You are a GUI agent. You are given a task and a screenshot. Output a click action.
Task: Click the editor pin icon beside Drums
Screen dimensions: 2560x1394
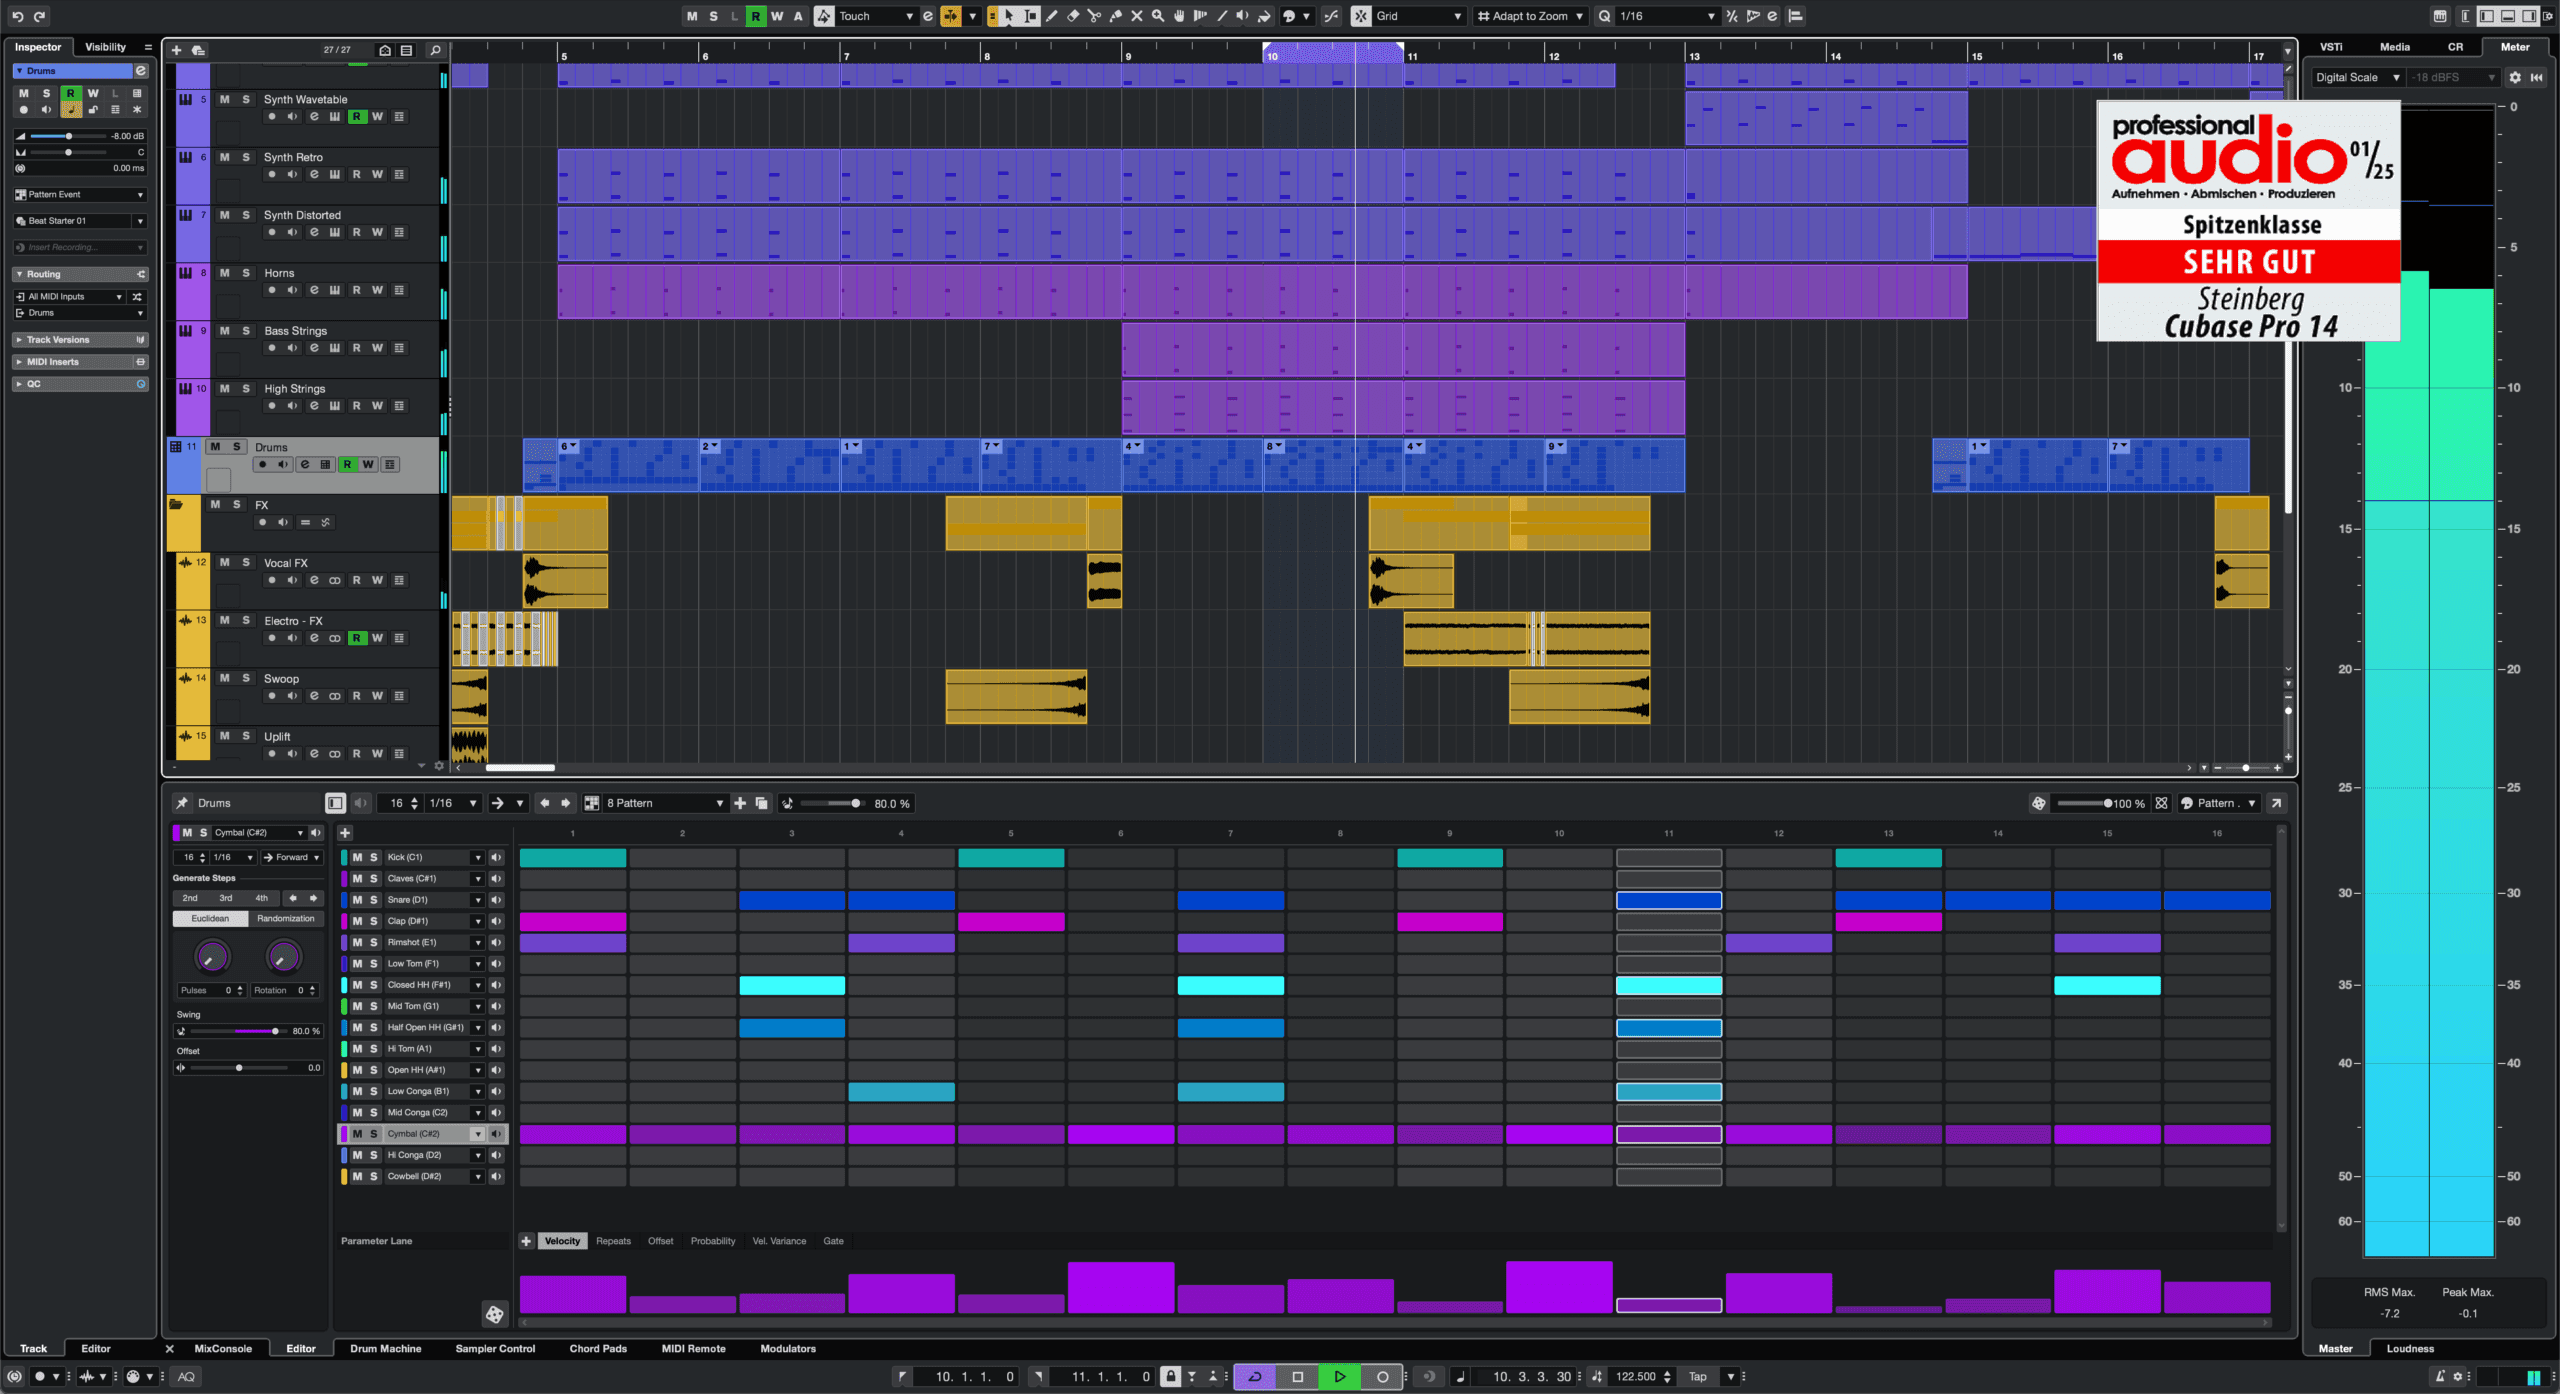pos(182,803)
